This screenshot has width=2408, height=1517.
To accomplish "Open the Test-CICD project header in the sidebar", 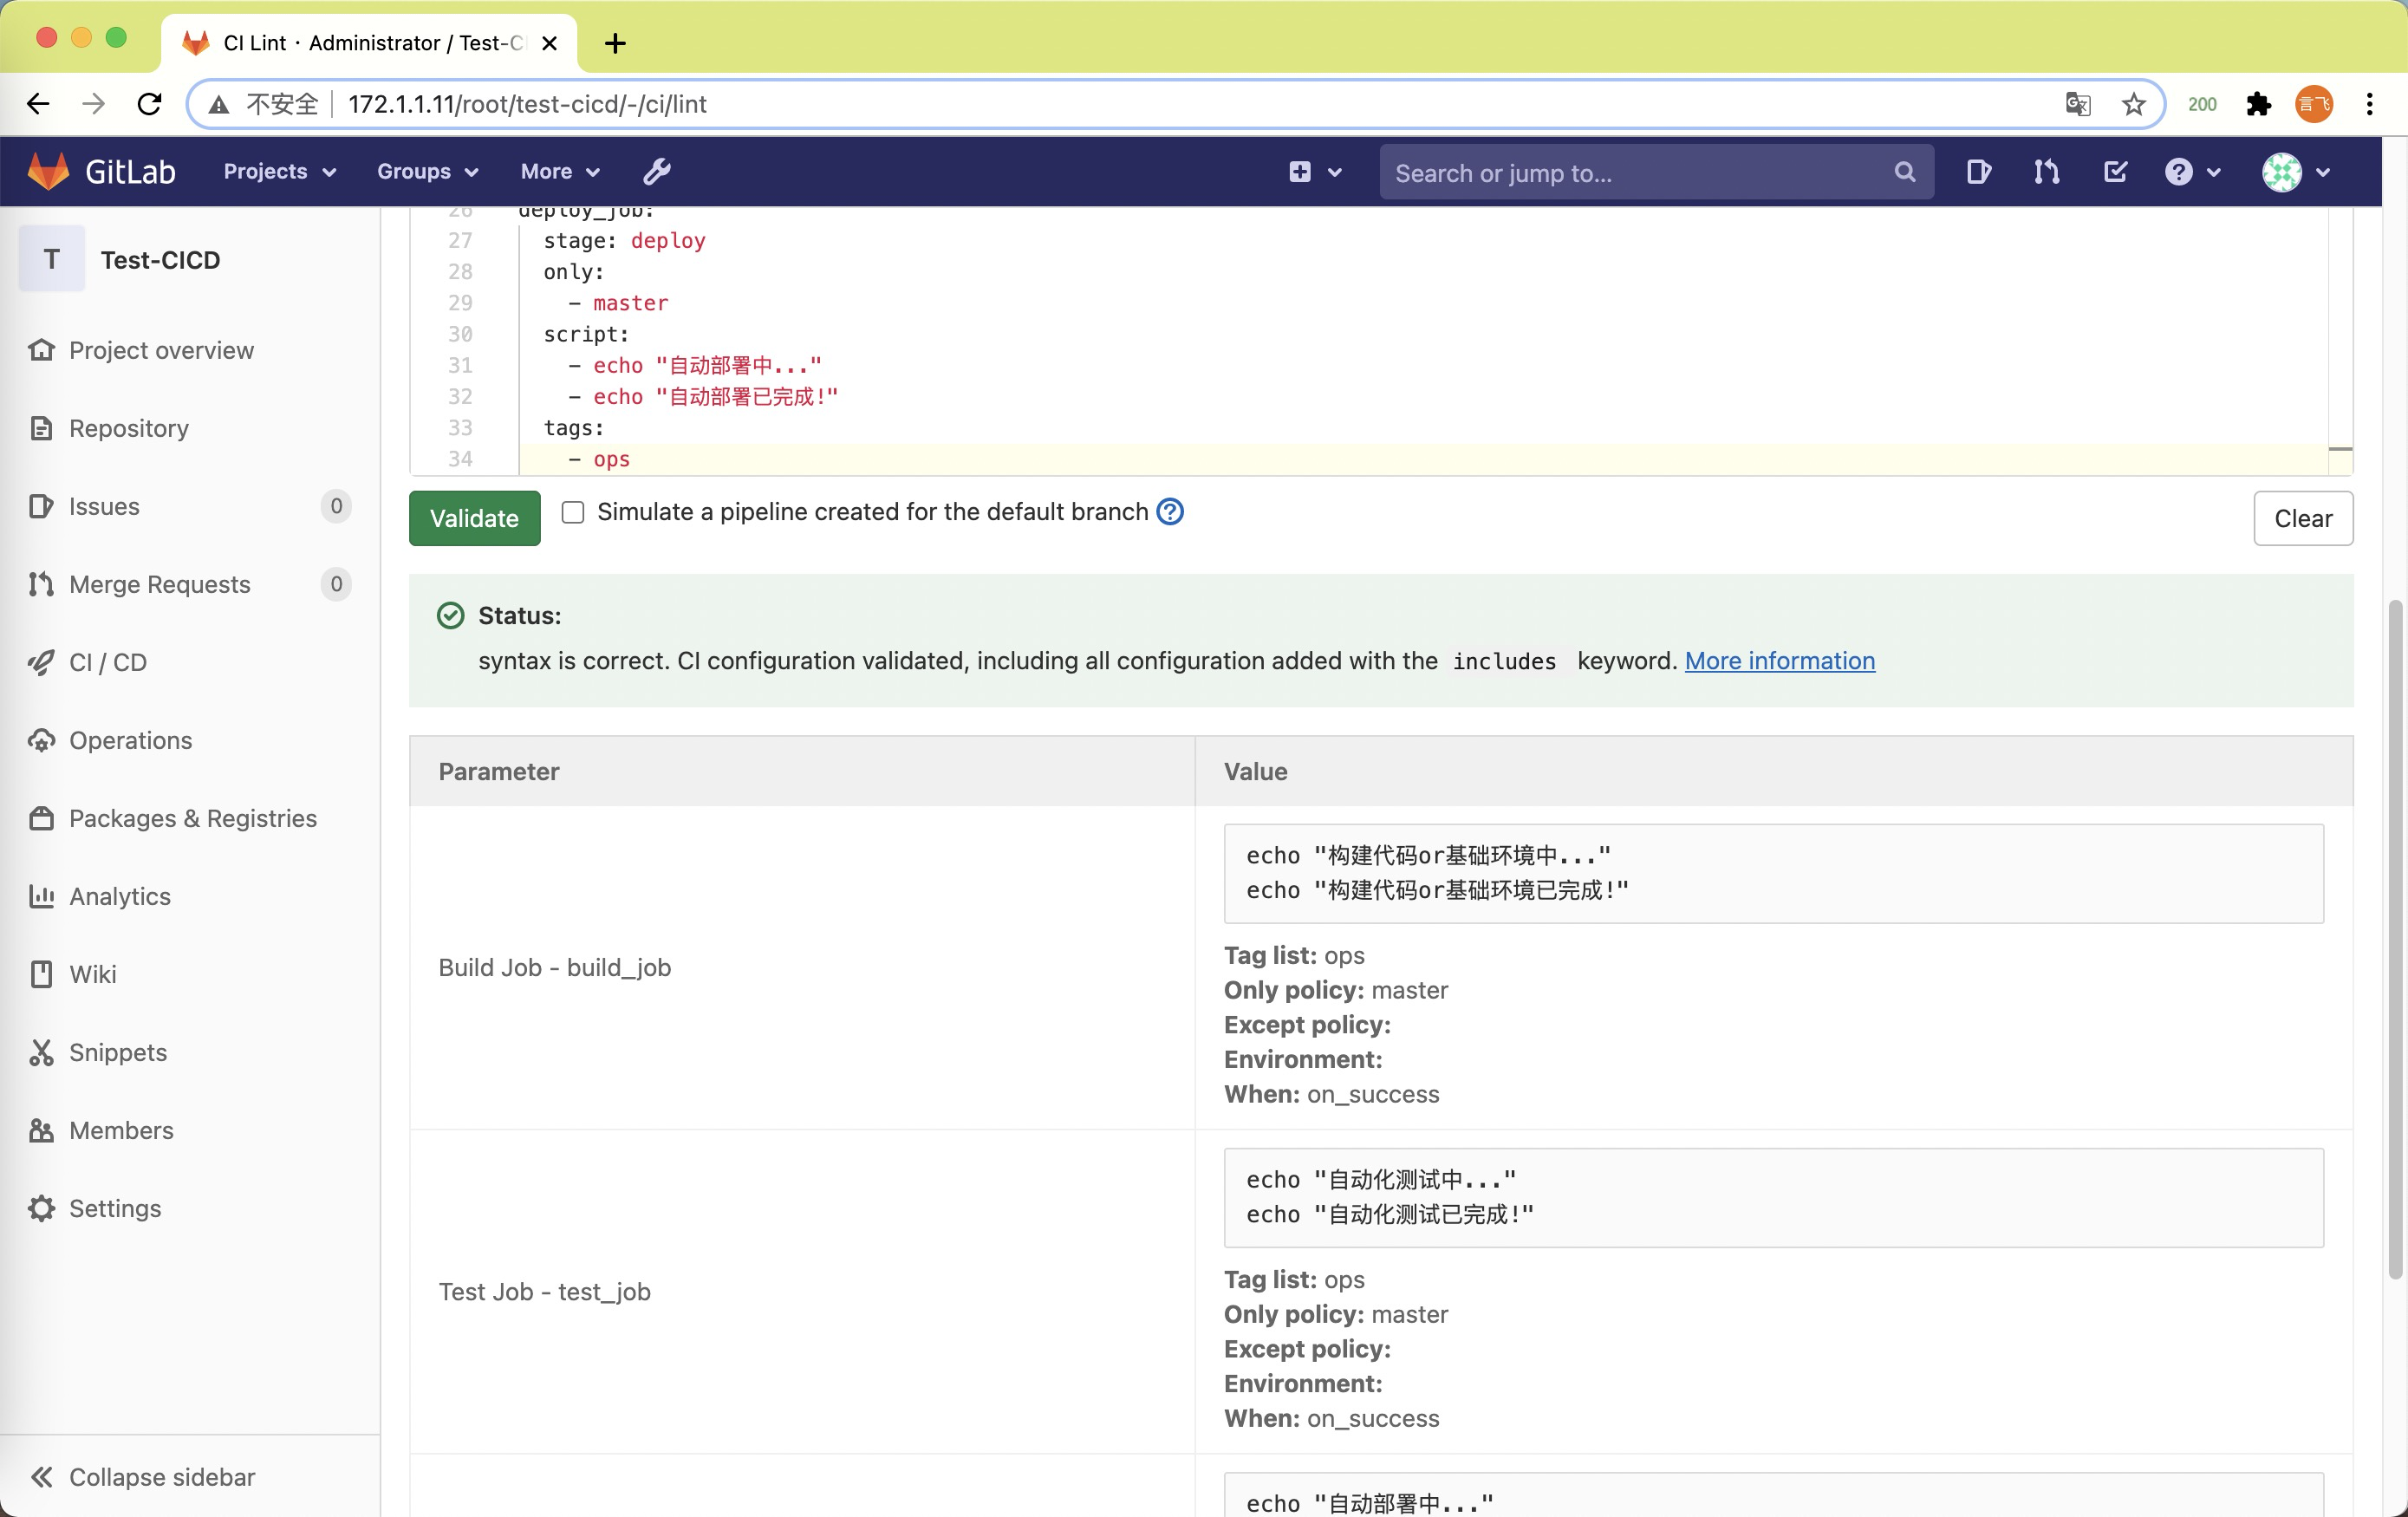I will coord(190,259).
